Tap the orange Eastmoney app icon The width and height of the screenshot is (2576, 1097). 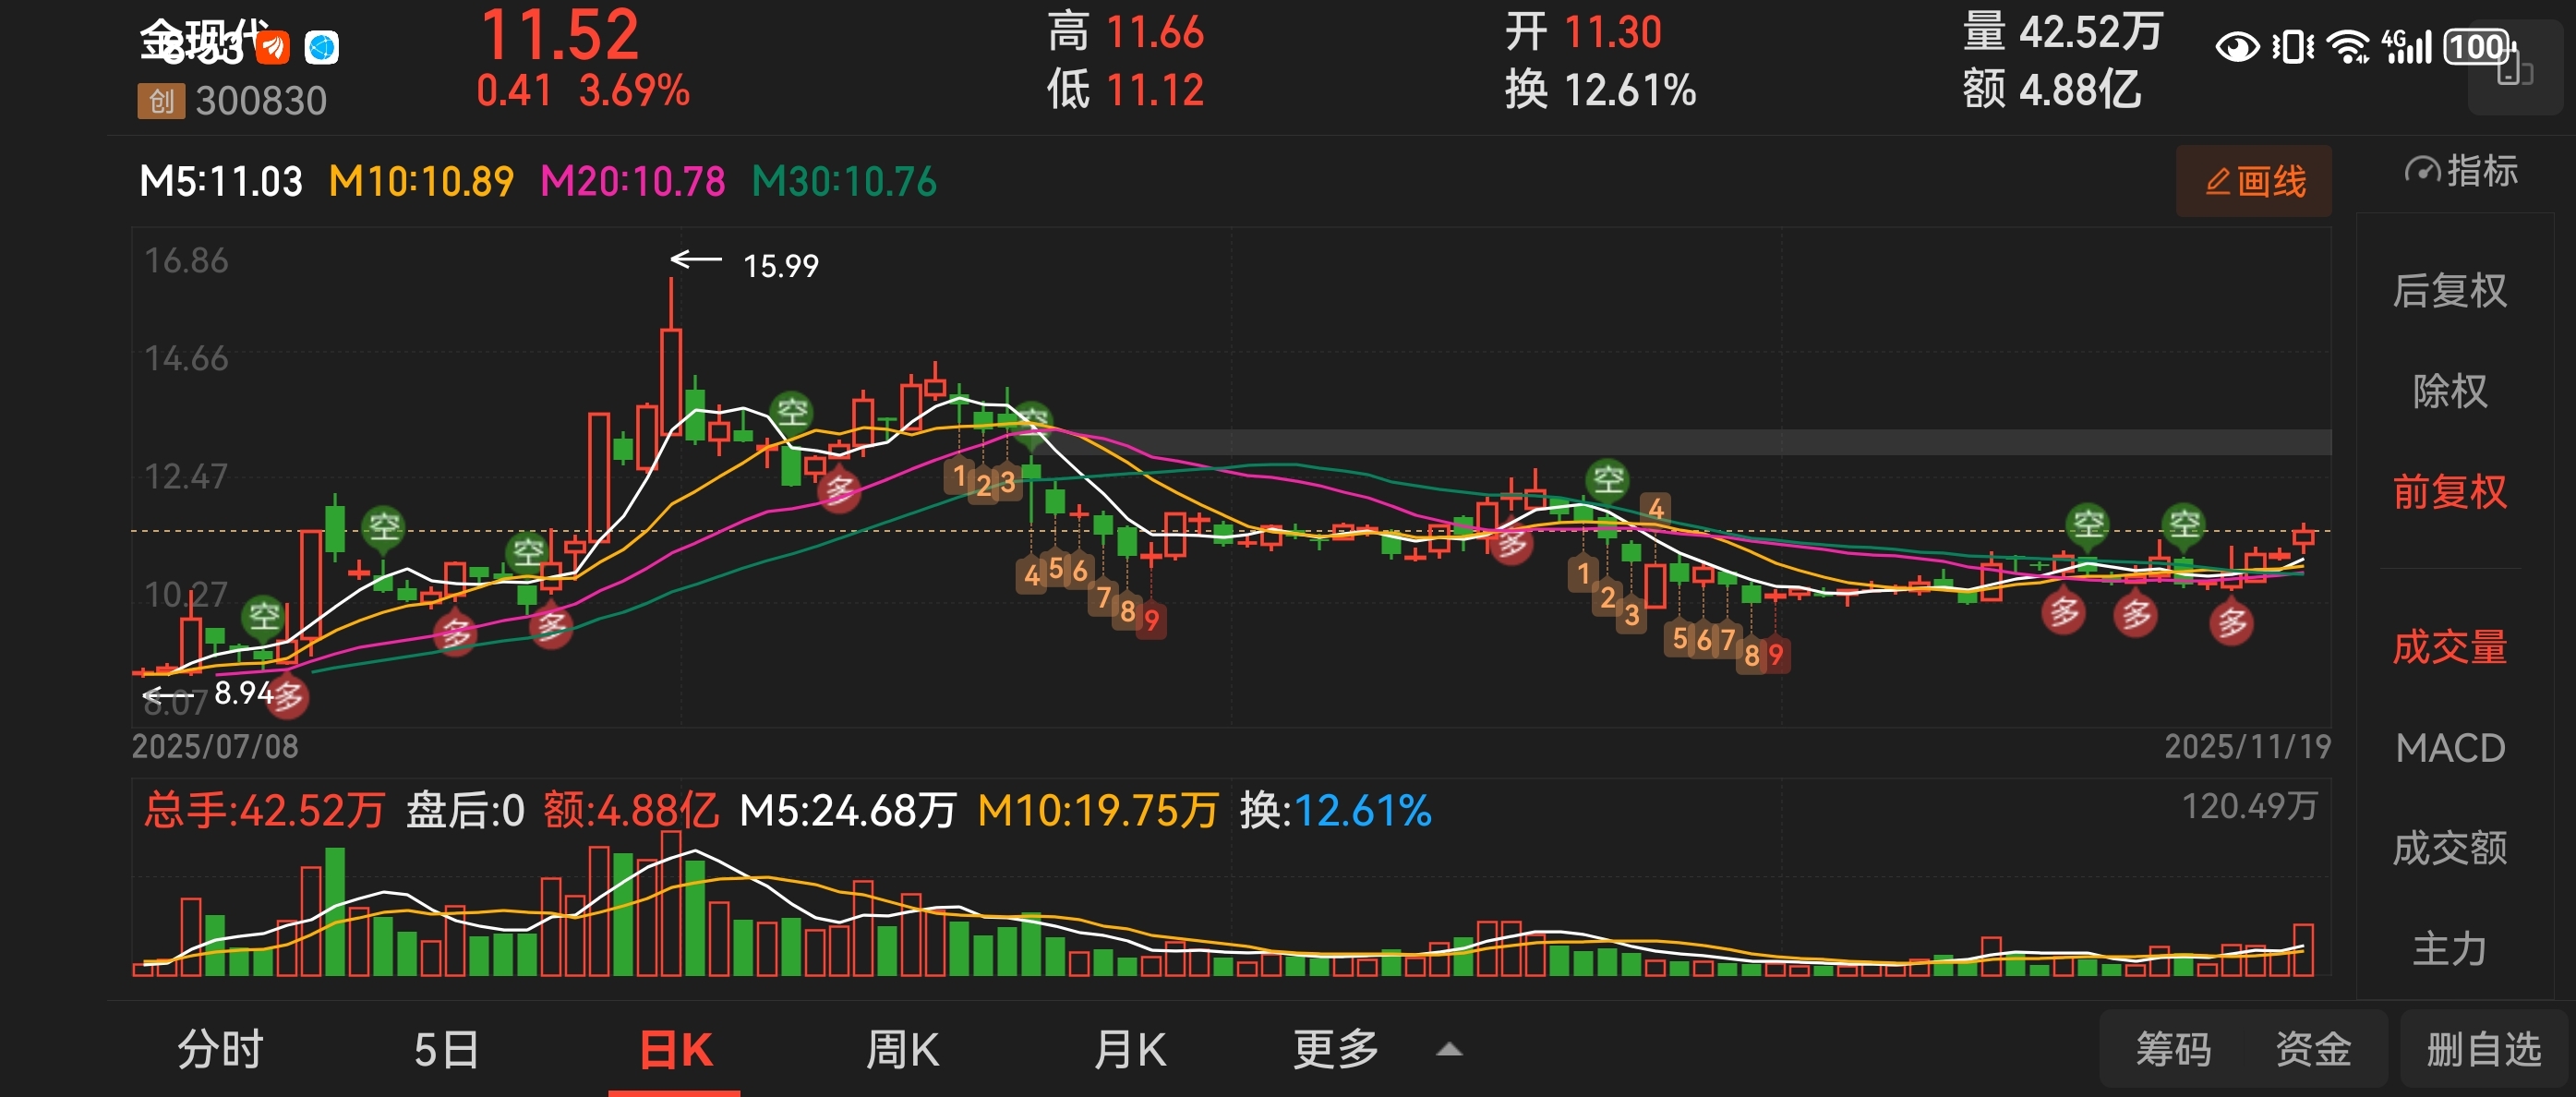272,46
